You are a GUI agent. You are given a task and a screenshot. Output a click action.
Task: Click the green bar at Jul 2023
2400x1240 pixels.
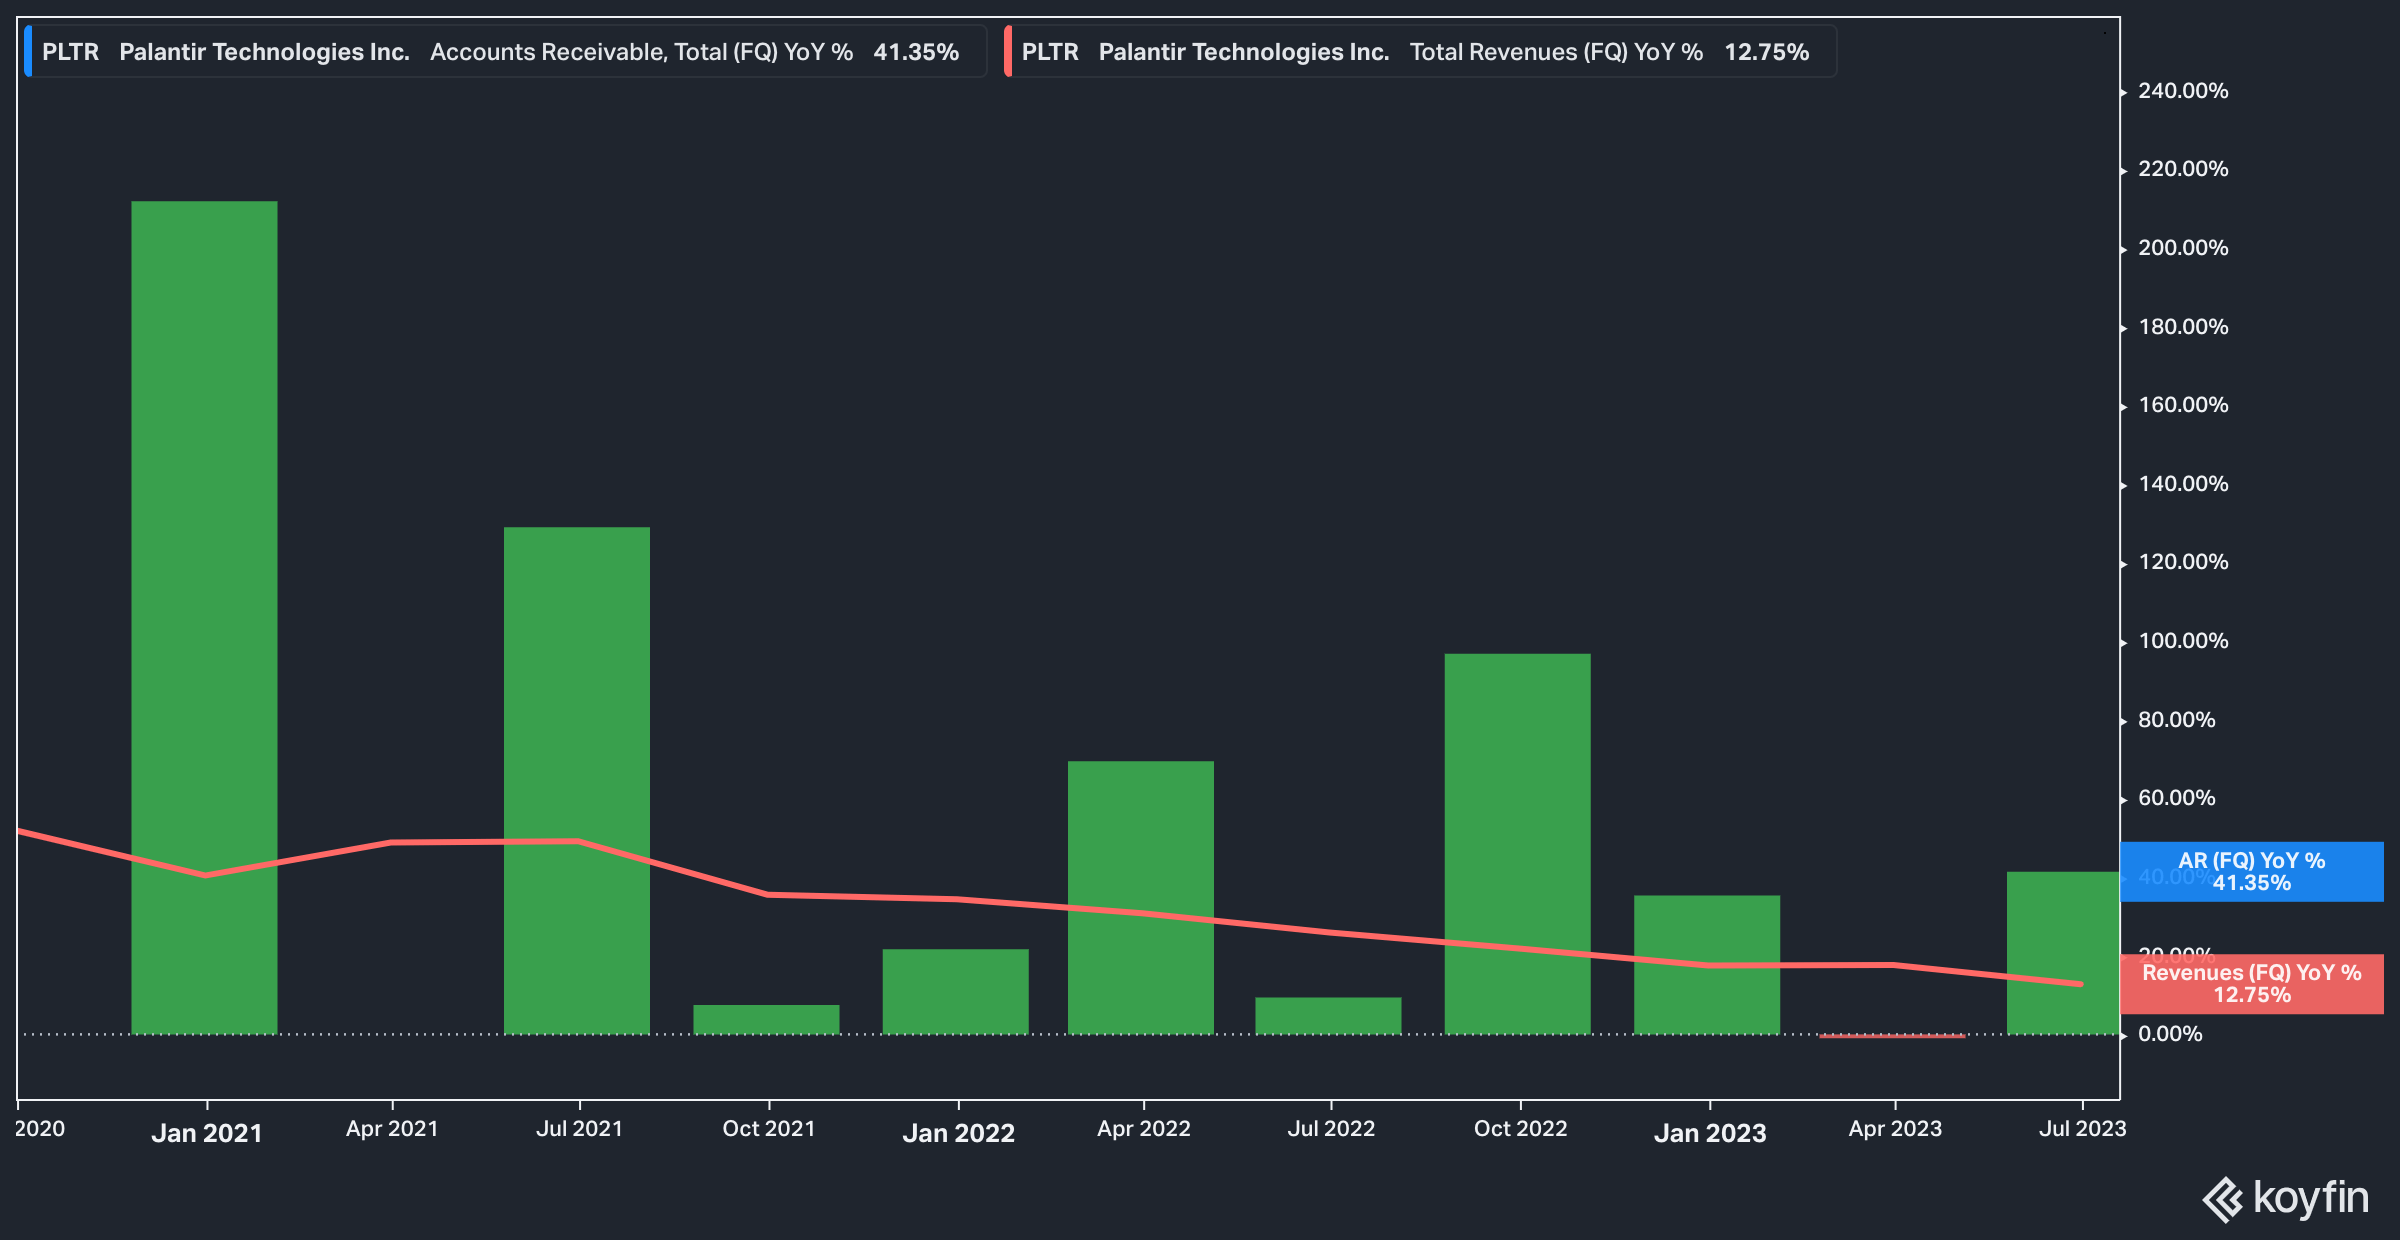(x=2063, y=953)
